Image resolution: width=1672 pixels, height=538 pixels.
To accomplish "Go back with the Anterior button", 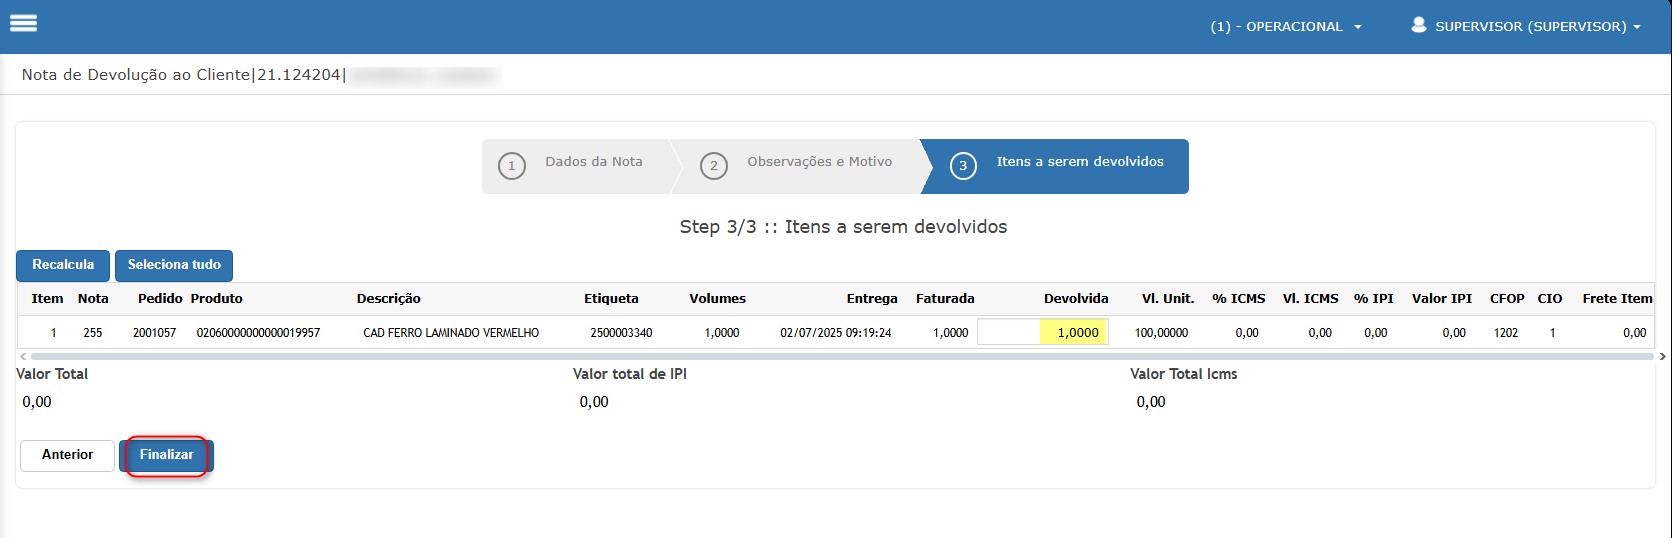I will coord(67,455).
